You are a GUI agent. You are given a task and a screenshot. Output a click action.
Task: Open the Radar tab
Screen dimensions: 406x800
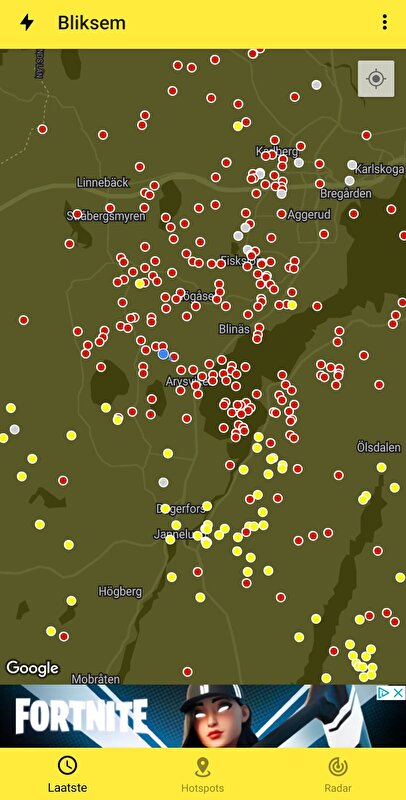tap(338, 774)
